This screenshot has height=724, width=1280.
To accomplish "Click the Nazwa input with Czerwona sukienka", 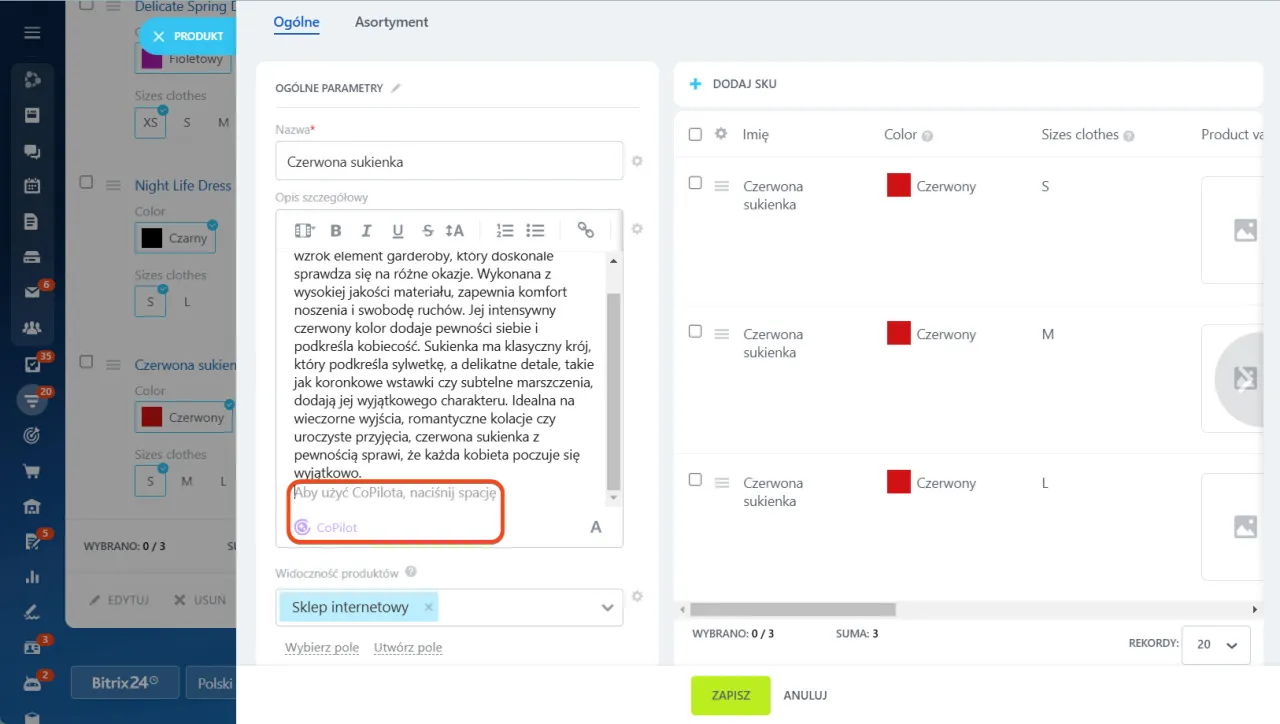I will (449, 161).
